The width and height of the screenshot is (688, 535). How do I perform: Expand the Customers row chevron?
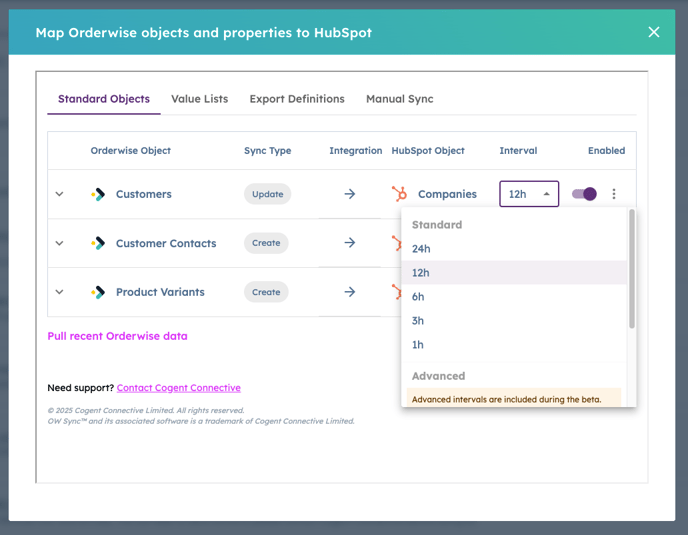click(x=59, y=194)
